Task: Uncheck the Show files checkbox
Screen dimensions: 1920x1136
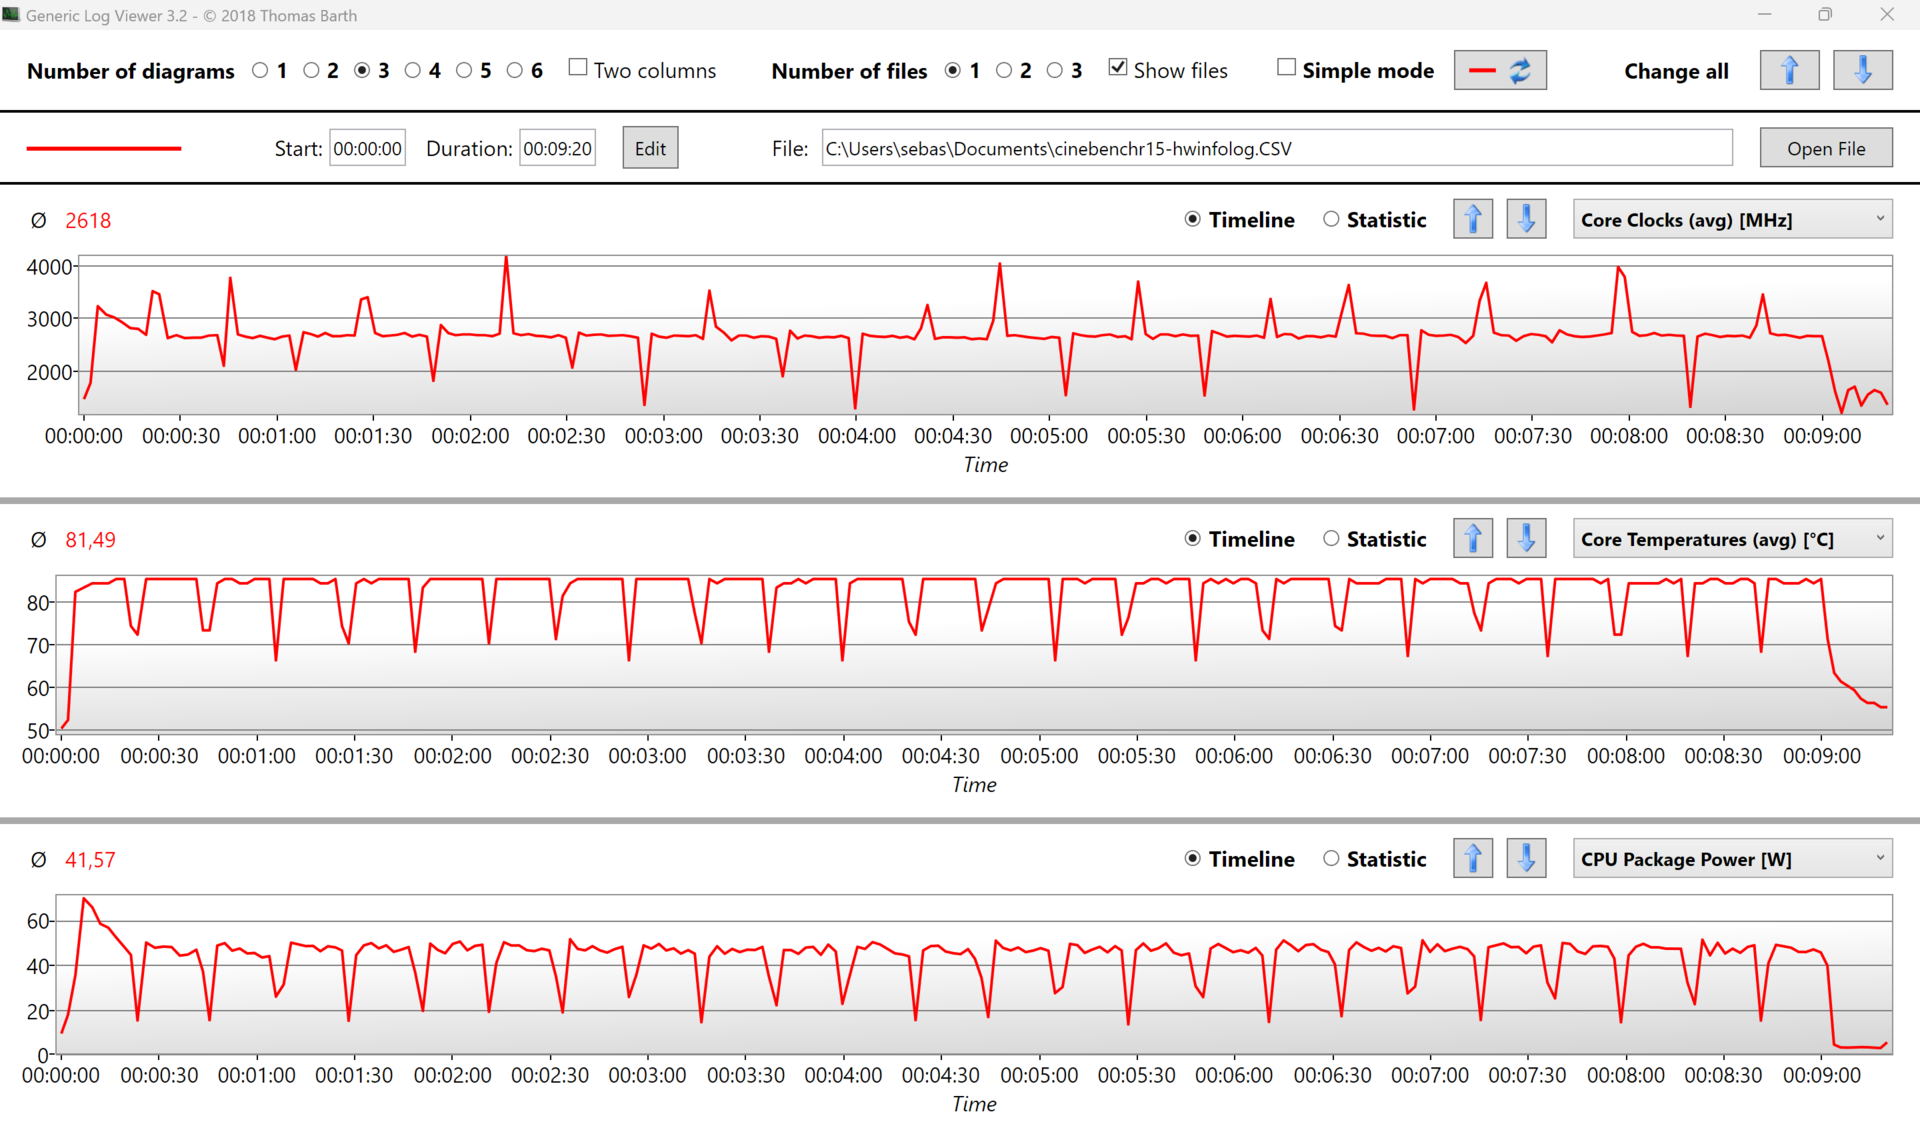Action: [1118, 68]
